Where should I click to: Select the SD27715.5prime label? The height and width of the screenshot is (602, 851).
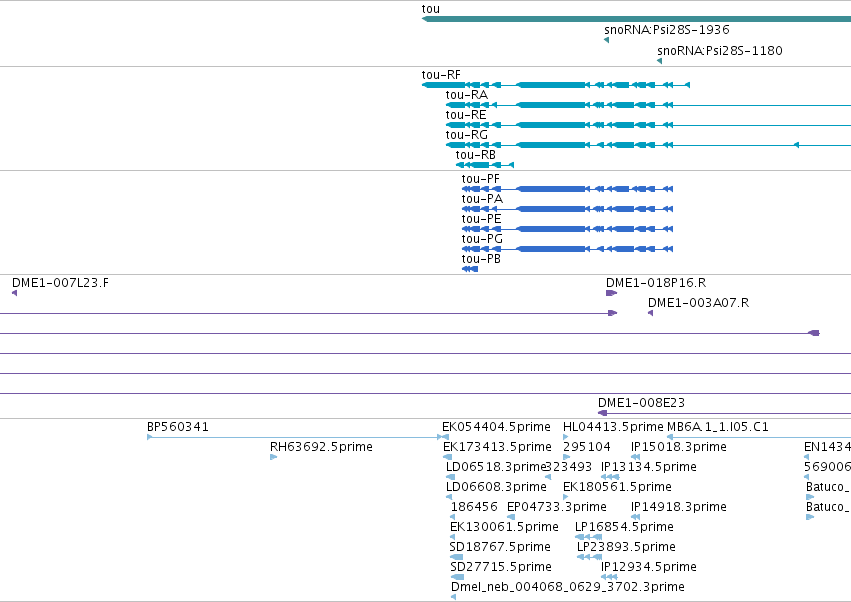click(501, 567)
